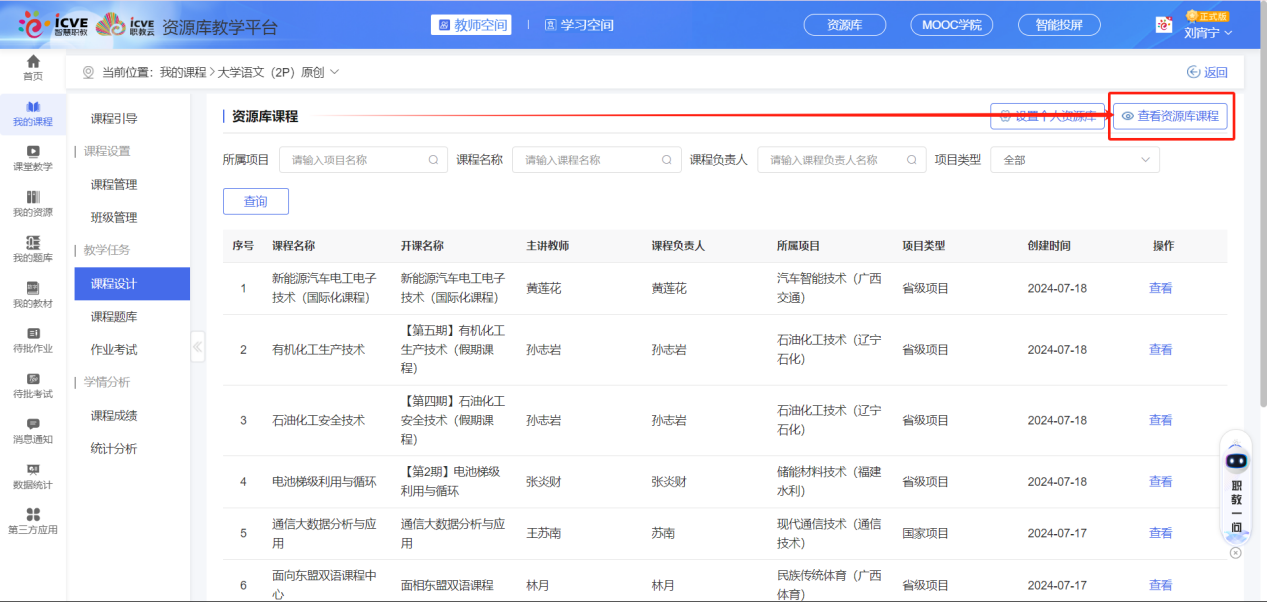Click the search icon in the 所属项目 field
Screen dimensions: 1267x602
(x=433, y=160)
